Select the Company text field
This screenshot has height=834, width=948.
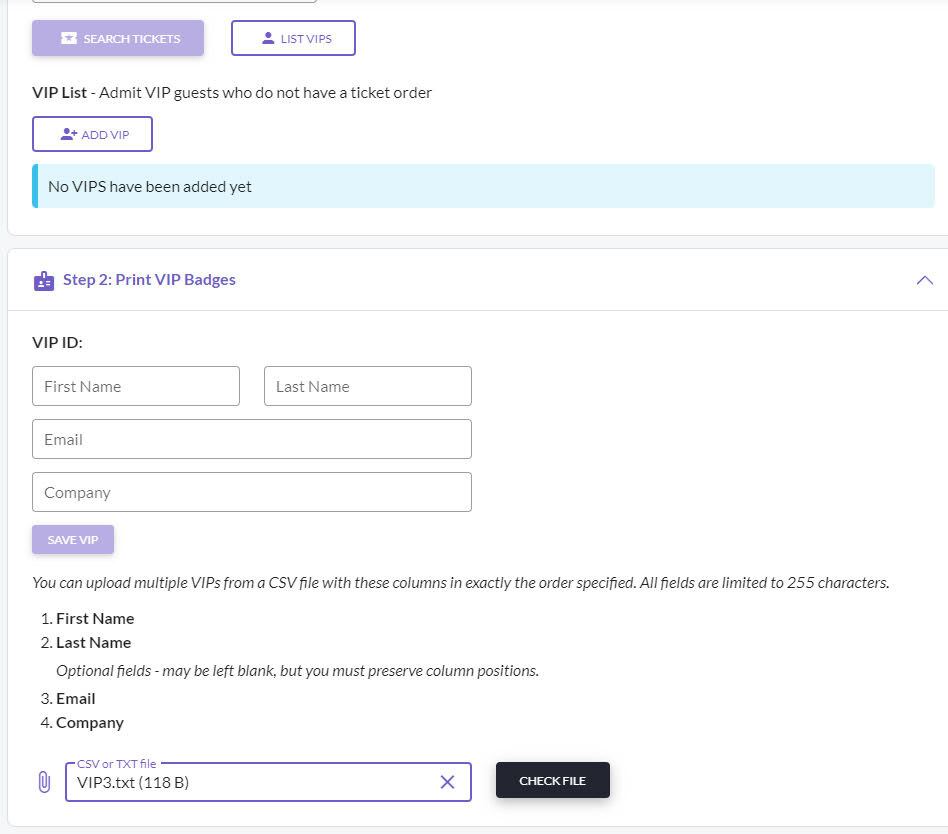pyautogui.click(x=252, y=492)
